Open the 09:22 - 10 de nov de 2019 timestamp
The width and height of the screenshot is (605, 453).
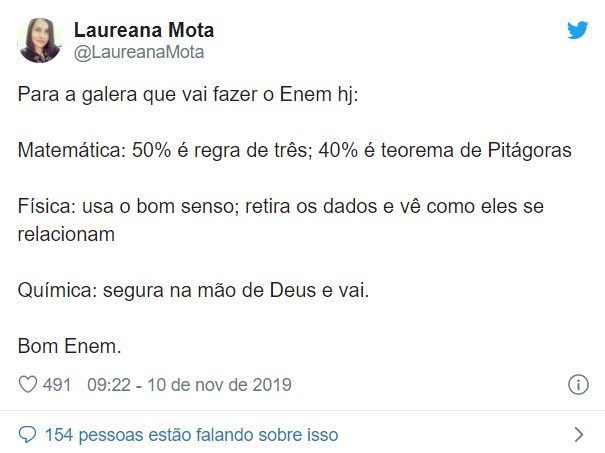pos(189,385)
